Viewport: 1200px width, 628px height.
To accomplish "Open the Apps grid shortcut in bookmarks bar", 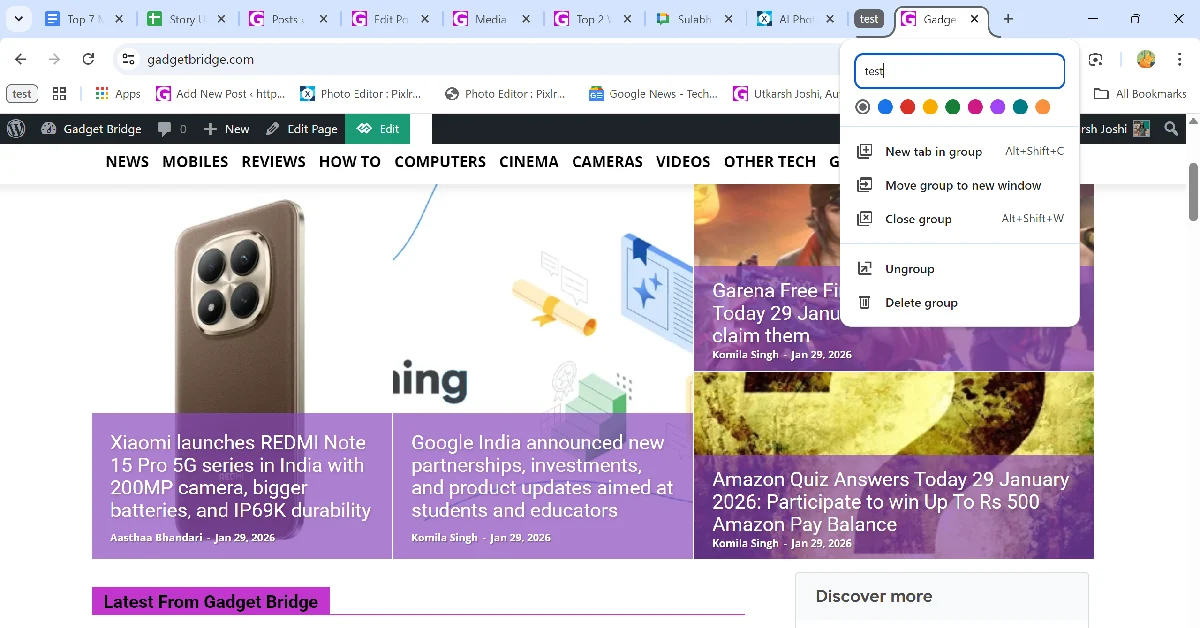I will coord(117,94).
